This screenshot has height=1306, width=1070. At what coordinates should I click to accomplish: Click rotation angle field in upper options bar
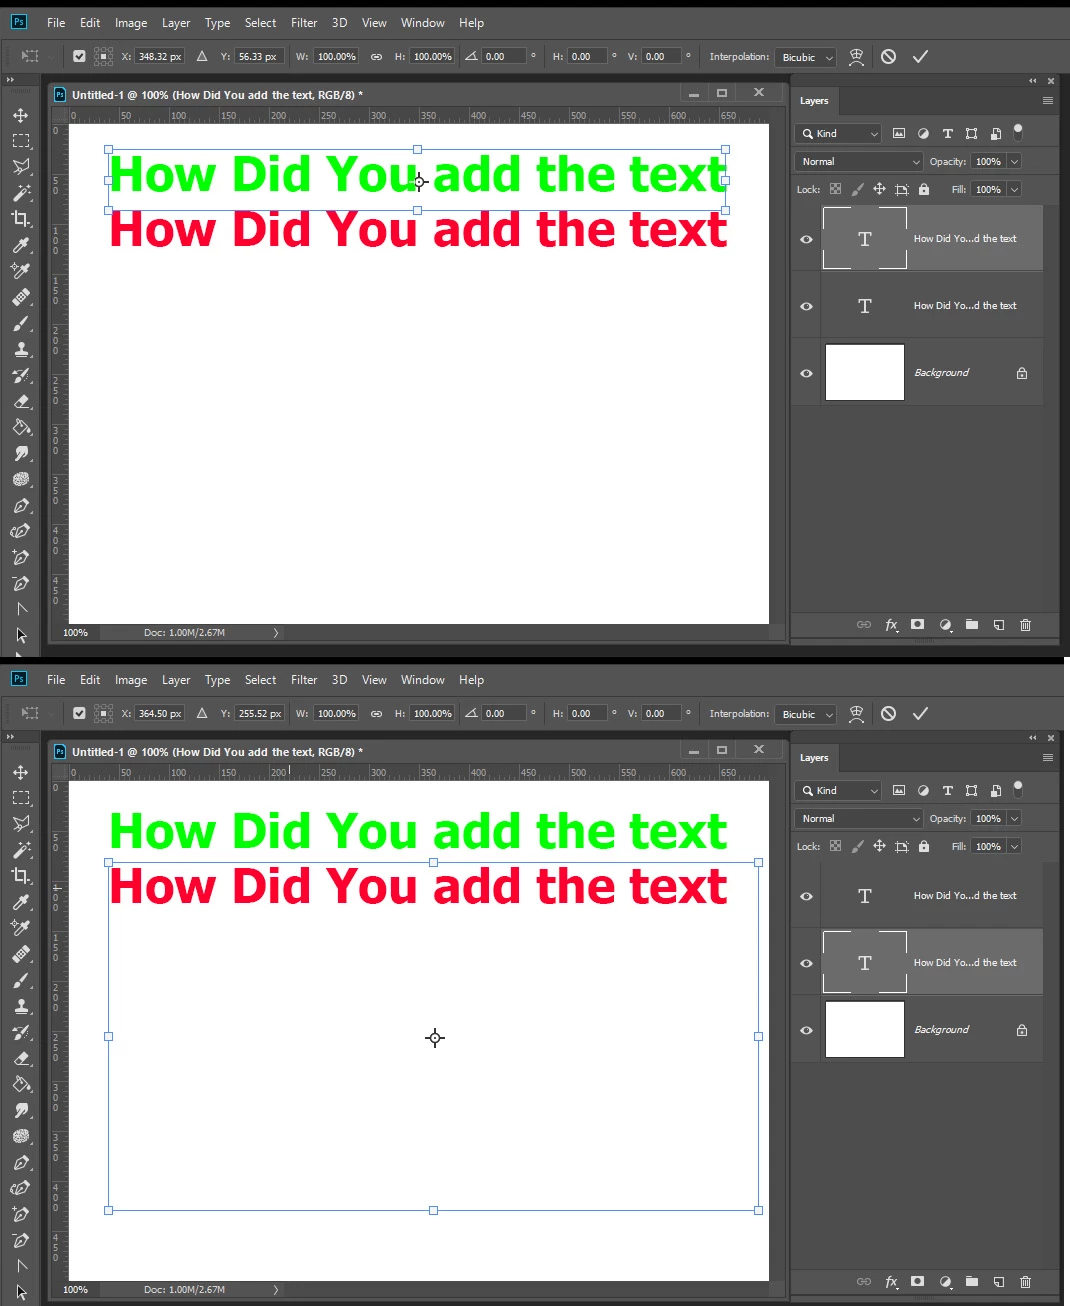click(504, 57)
